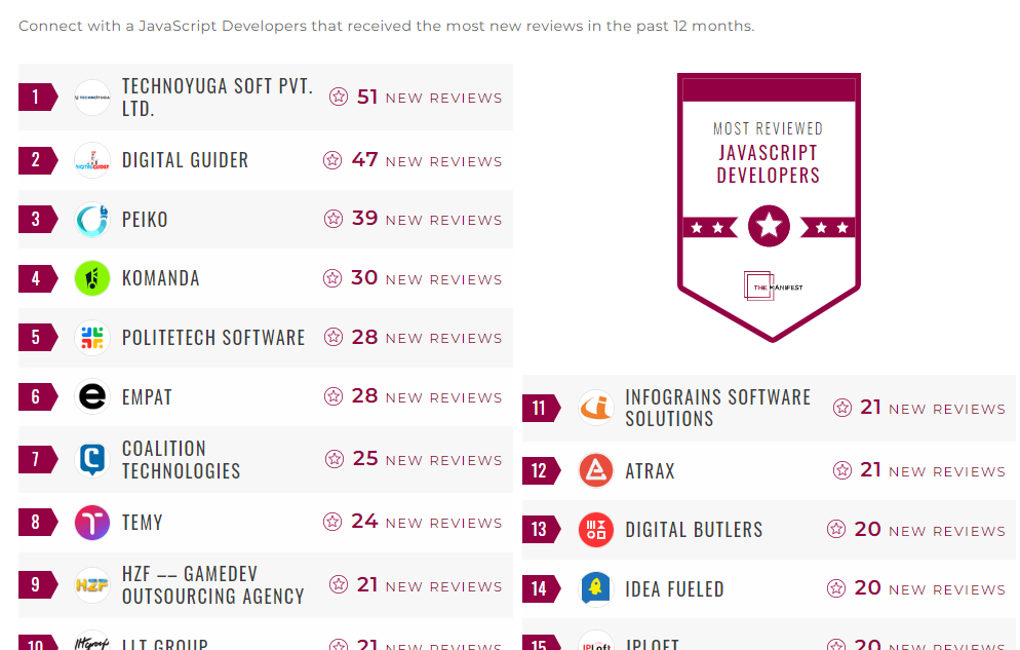Click the Technoyuga Soft company logo
Image resolution: width=1020 pixels, height=650 pixels.
coord(92,97)
